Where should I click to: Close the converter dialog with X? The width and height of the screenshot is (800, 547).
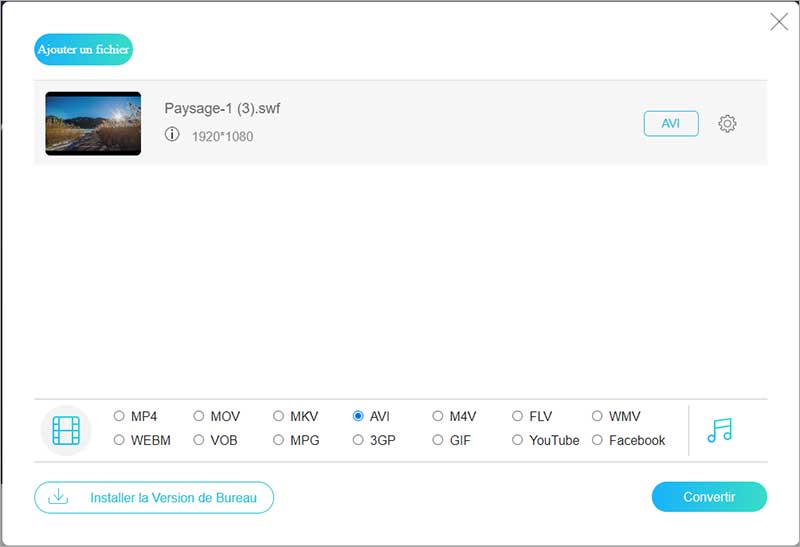pos(778,22)
